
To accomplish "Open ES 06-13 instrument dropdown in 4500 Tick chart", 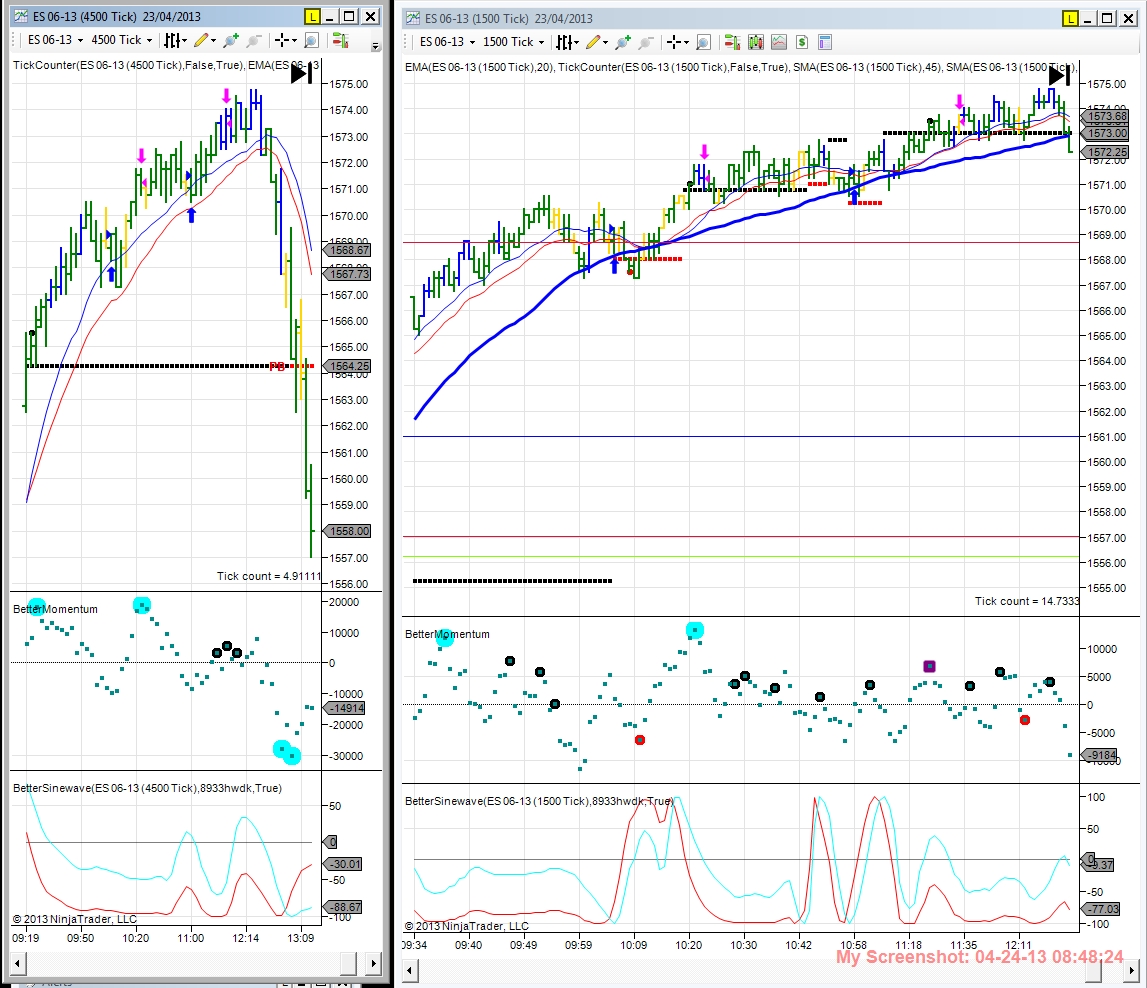I will 55,40.
